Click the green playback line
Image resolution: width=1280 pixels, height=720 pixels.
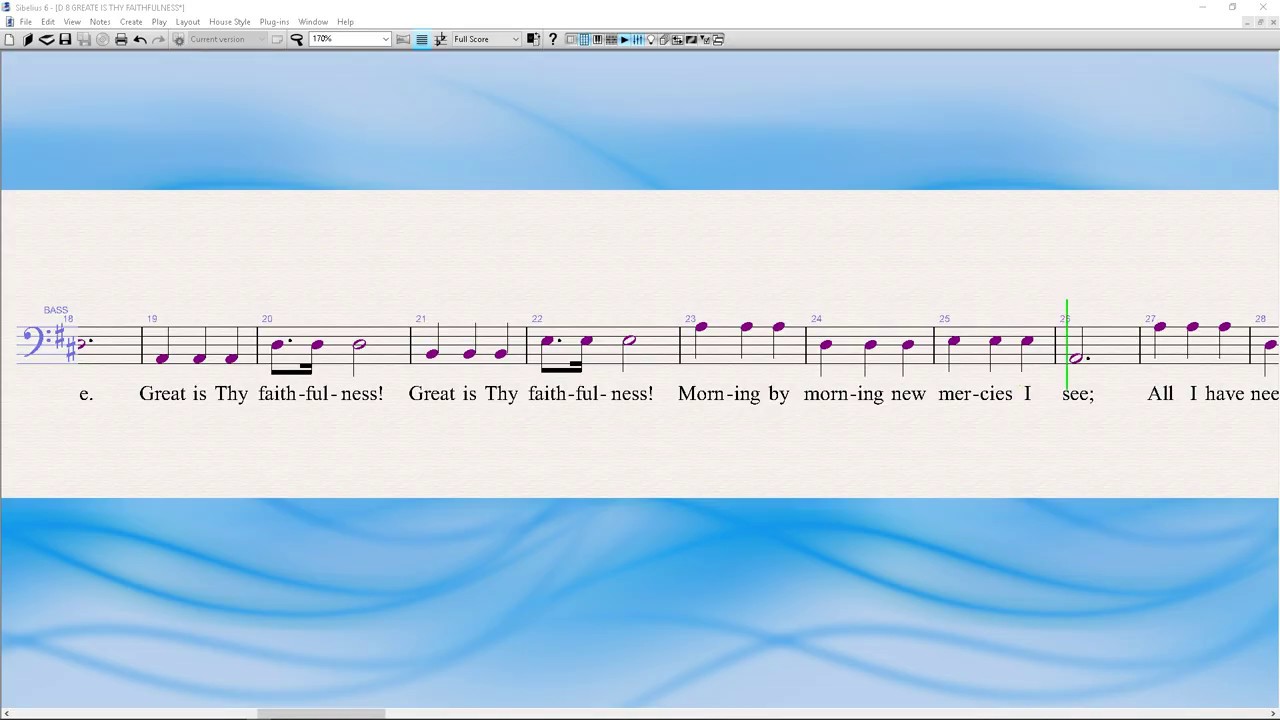[x=1067, y=344]
